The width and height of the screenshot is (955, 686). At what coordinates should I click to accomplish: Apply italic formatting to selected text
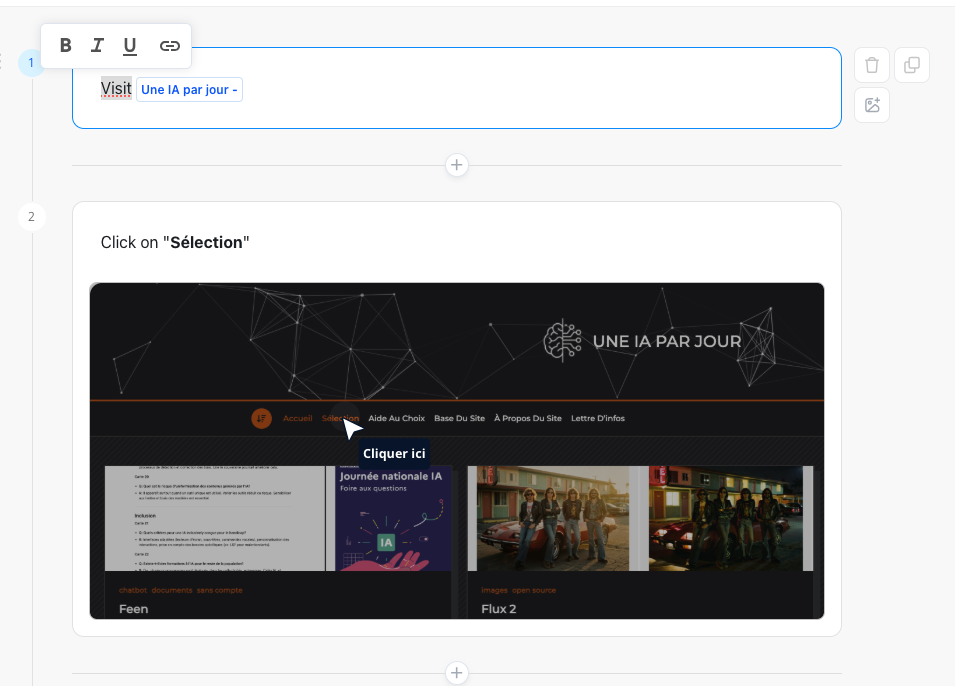point(97,45)
